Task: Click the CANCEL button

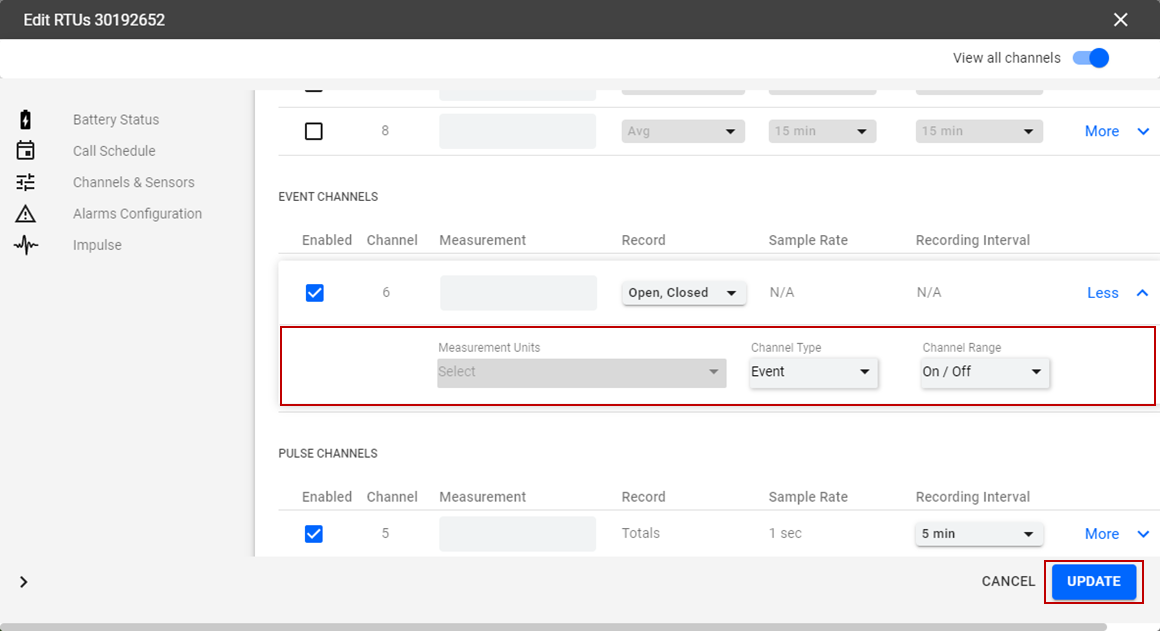Action: point(1008,582)
